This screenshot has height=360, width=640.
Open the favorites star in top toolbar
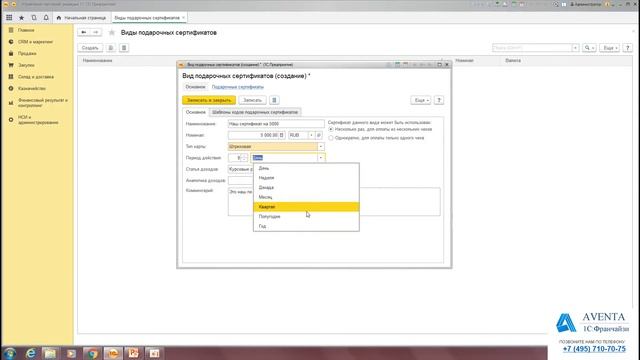[x=22, y=18]
